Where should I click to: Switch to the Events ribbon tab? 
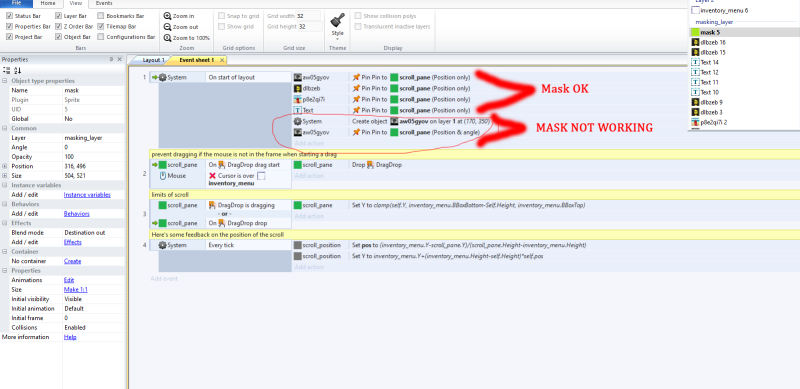click(104, 3)
